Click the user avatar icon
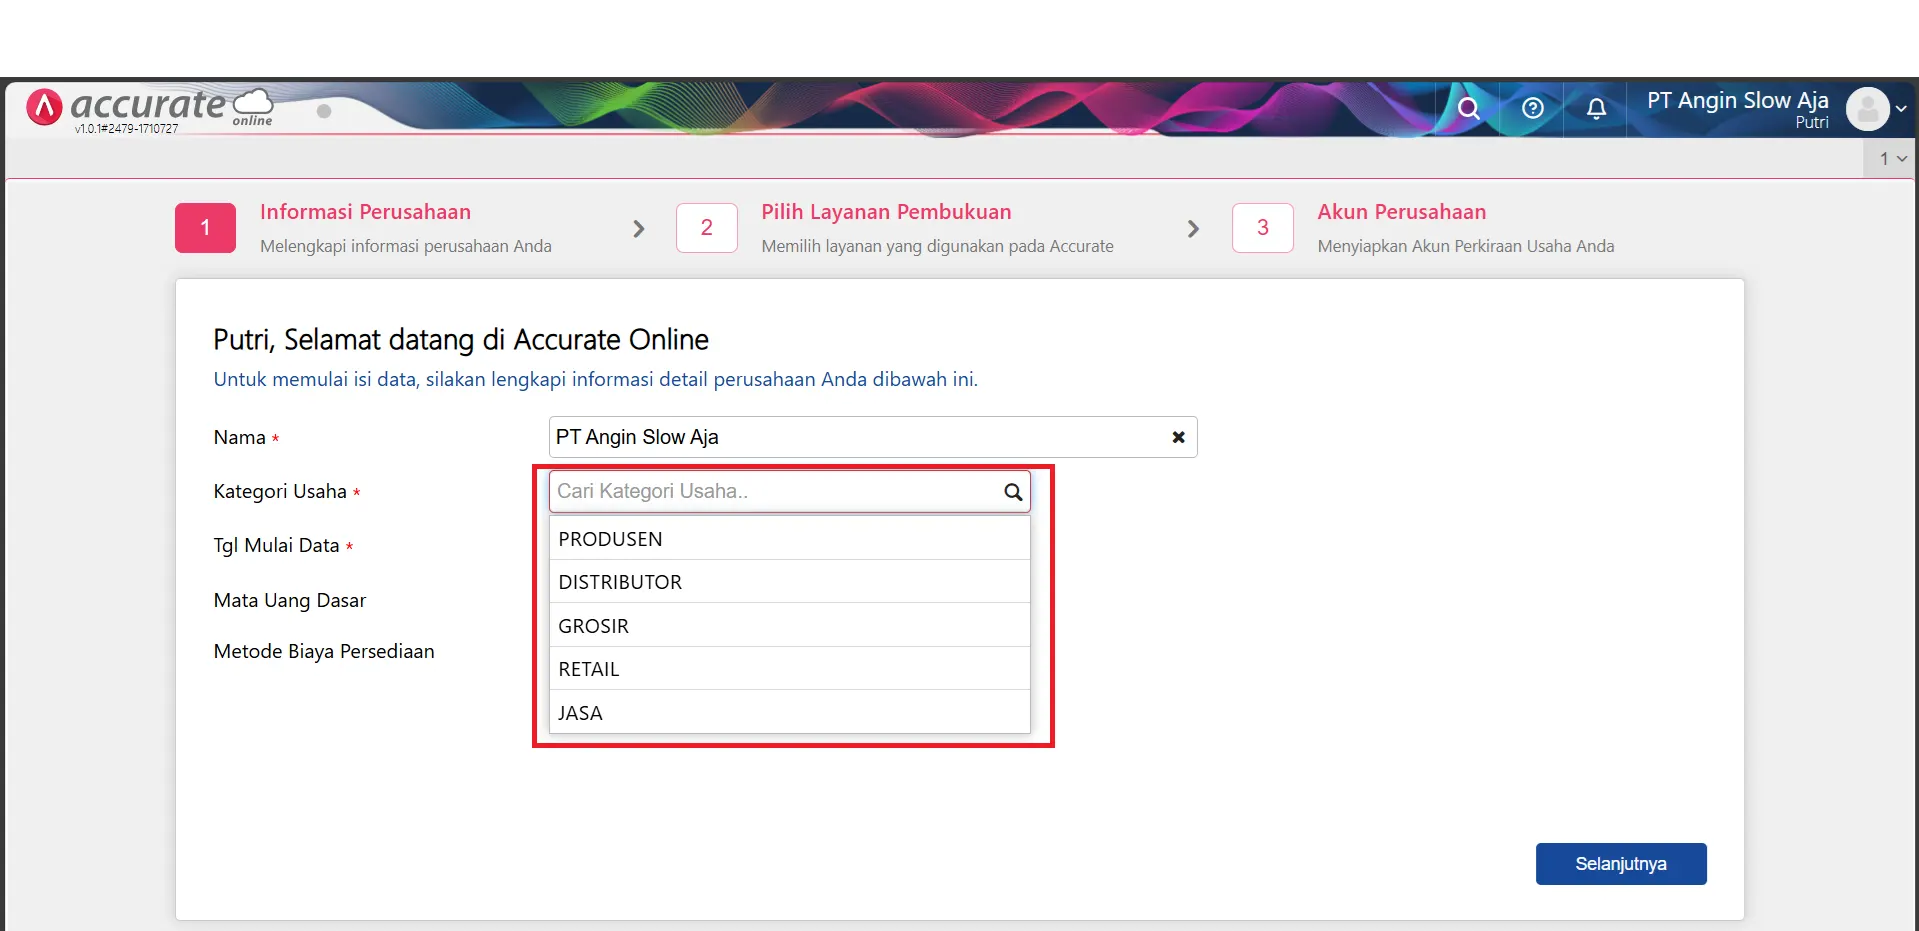 pyautogui.click(x=1867, y=109)
